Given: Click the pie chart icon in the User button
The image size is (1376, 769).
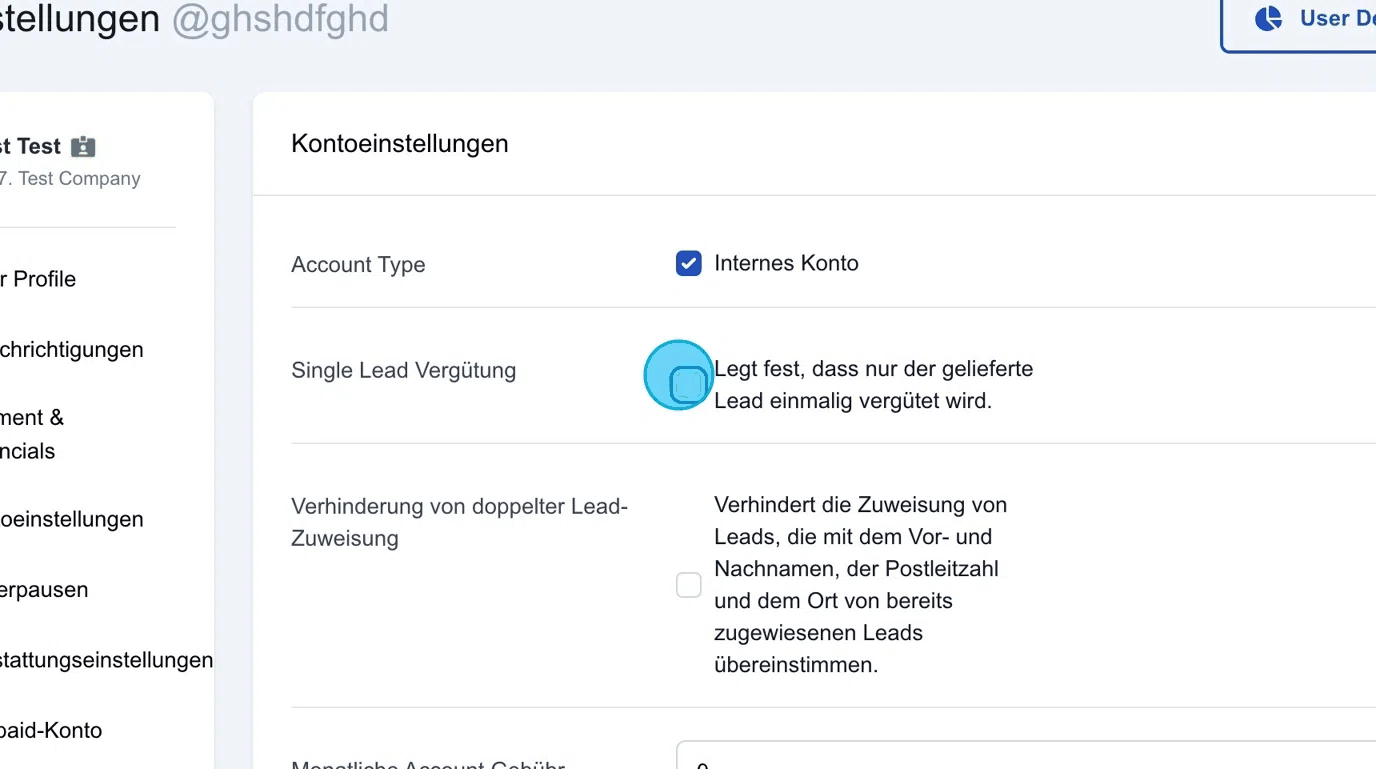Looking at the screenshot, I should (x=1268, y=18).
